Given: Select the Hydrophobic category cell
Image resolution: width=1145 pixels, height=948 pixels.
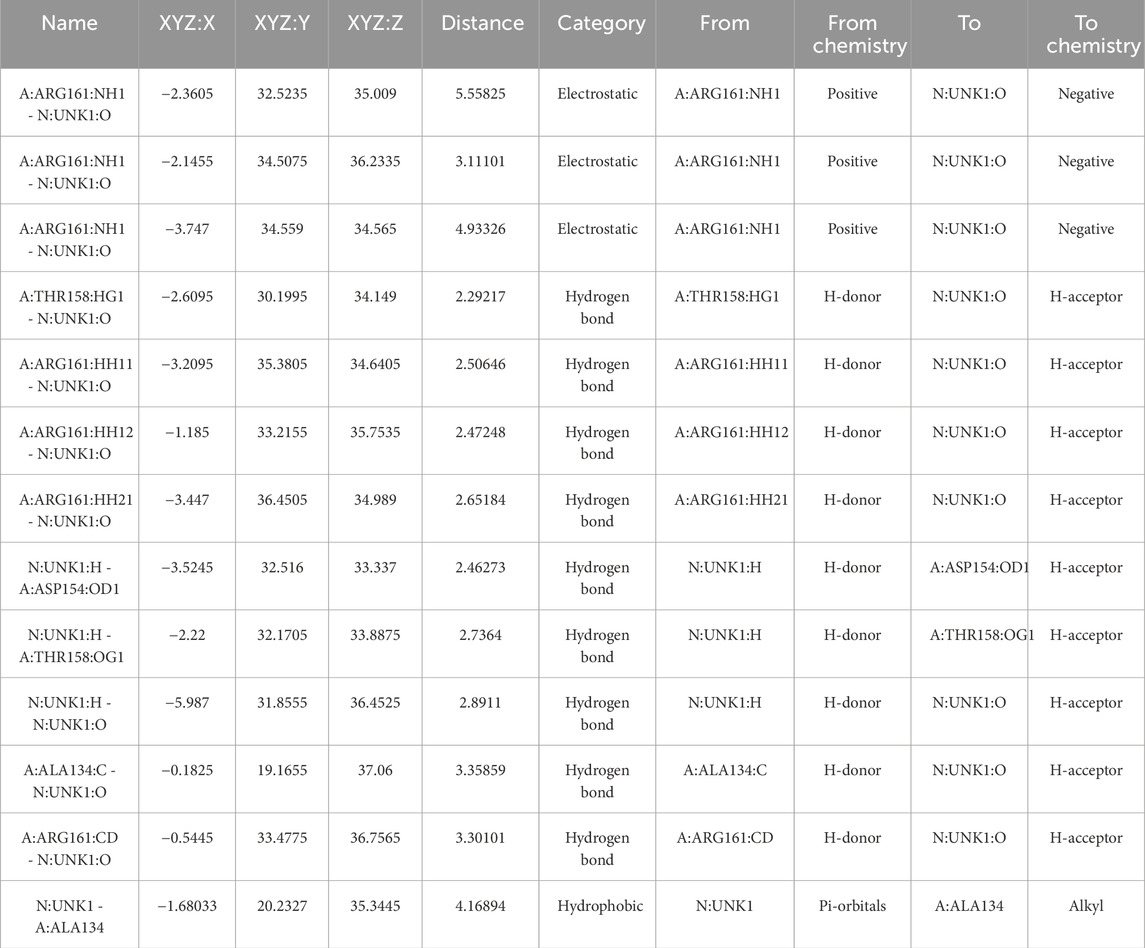Looking at the screenshot, I should [597, 906].
